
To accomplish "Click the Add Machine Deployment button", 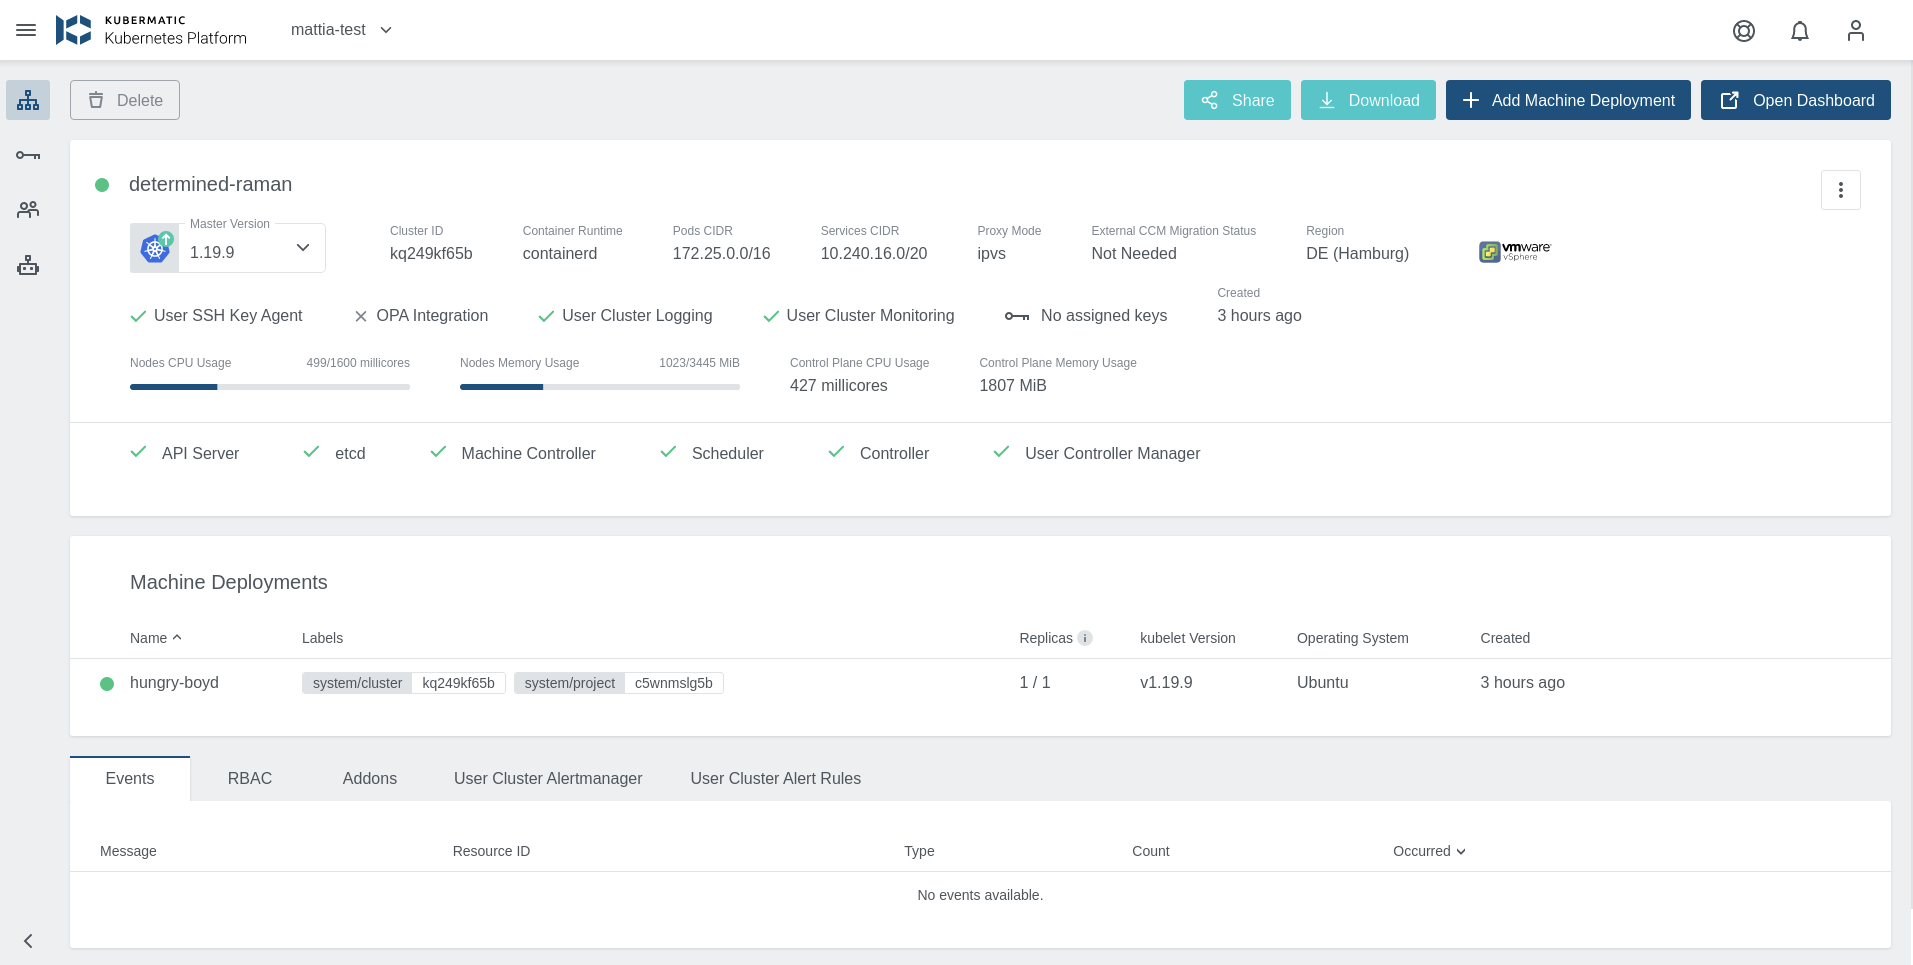I will (x=1567, y=100).
